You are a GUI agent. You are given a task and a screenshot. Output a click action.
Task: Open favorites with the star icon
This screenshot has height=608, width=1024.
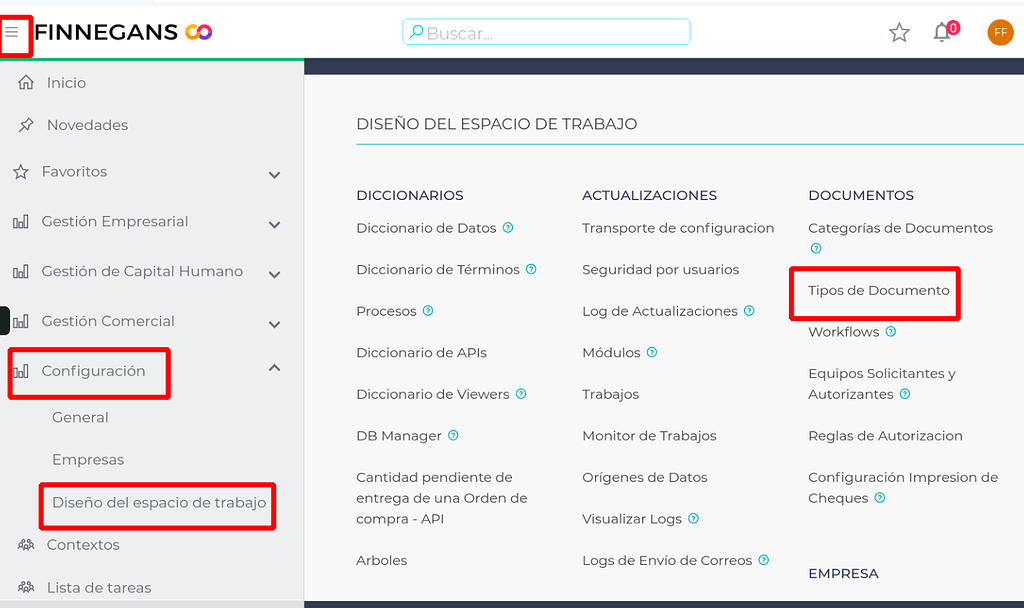[x=899, y=32]
